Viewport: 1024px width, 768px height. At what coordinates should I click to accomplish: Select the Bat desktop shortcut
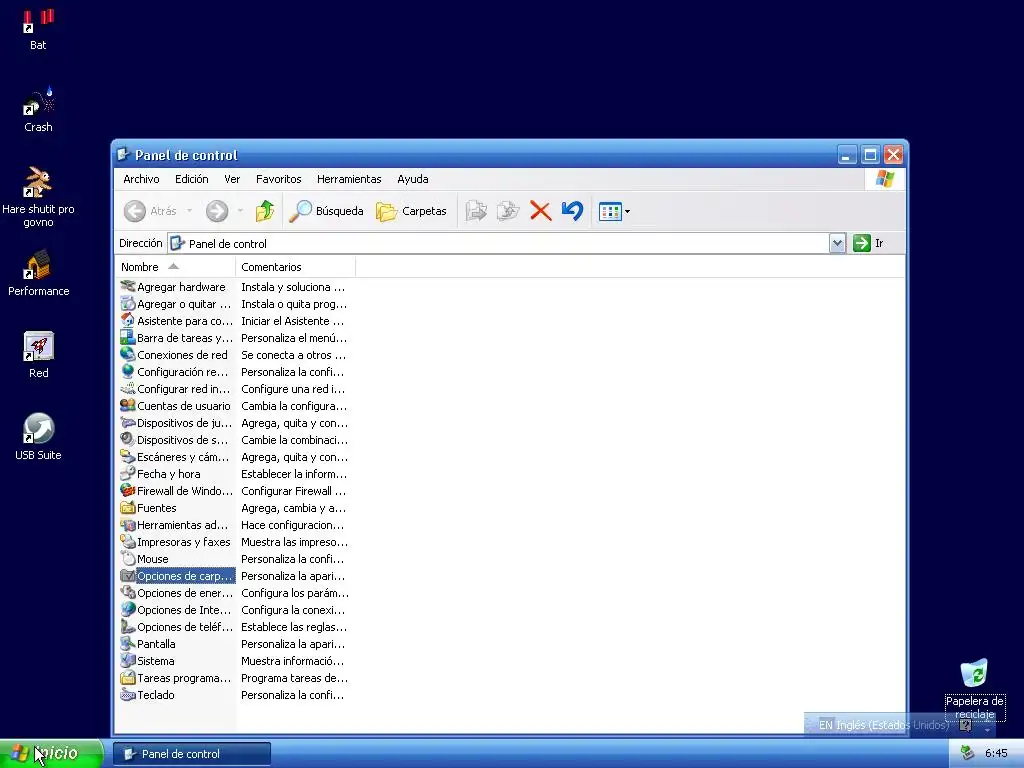point(38,29)
